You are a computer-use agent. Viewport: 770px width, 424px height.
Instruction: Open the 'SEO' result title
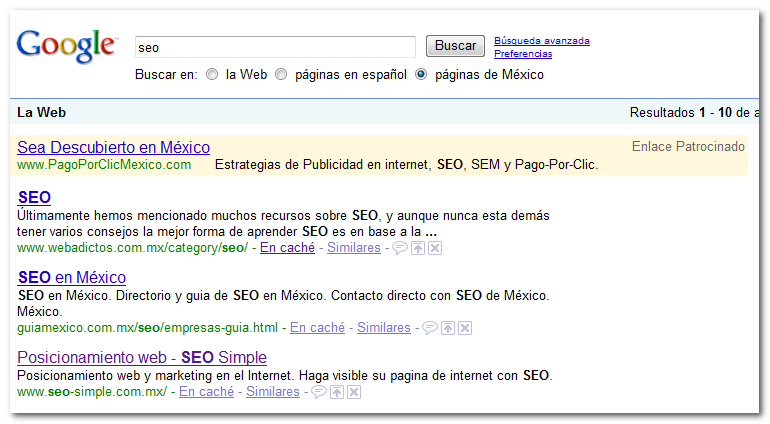click(x=34, y=198)
